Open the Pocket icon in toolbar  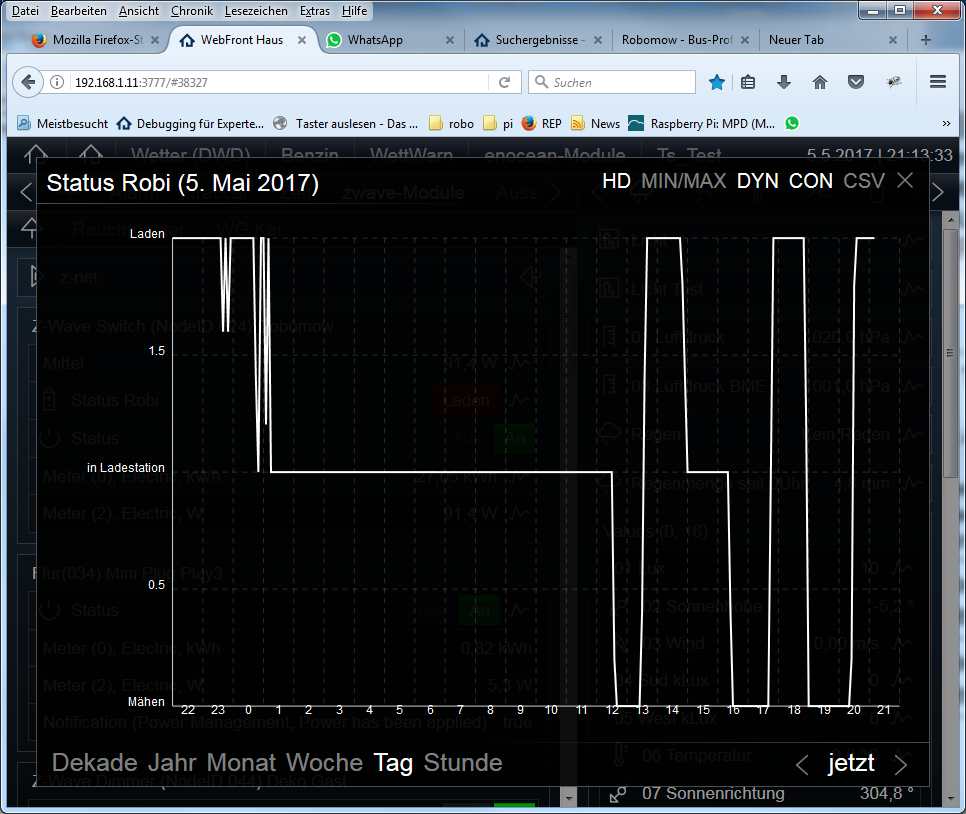click(x=856, y=83)
